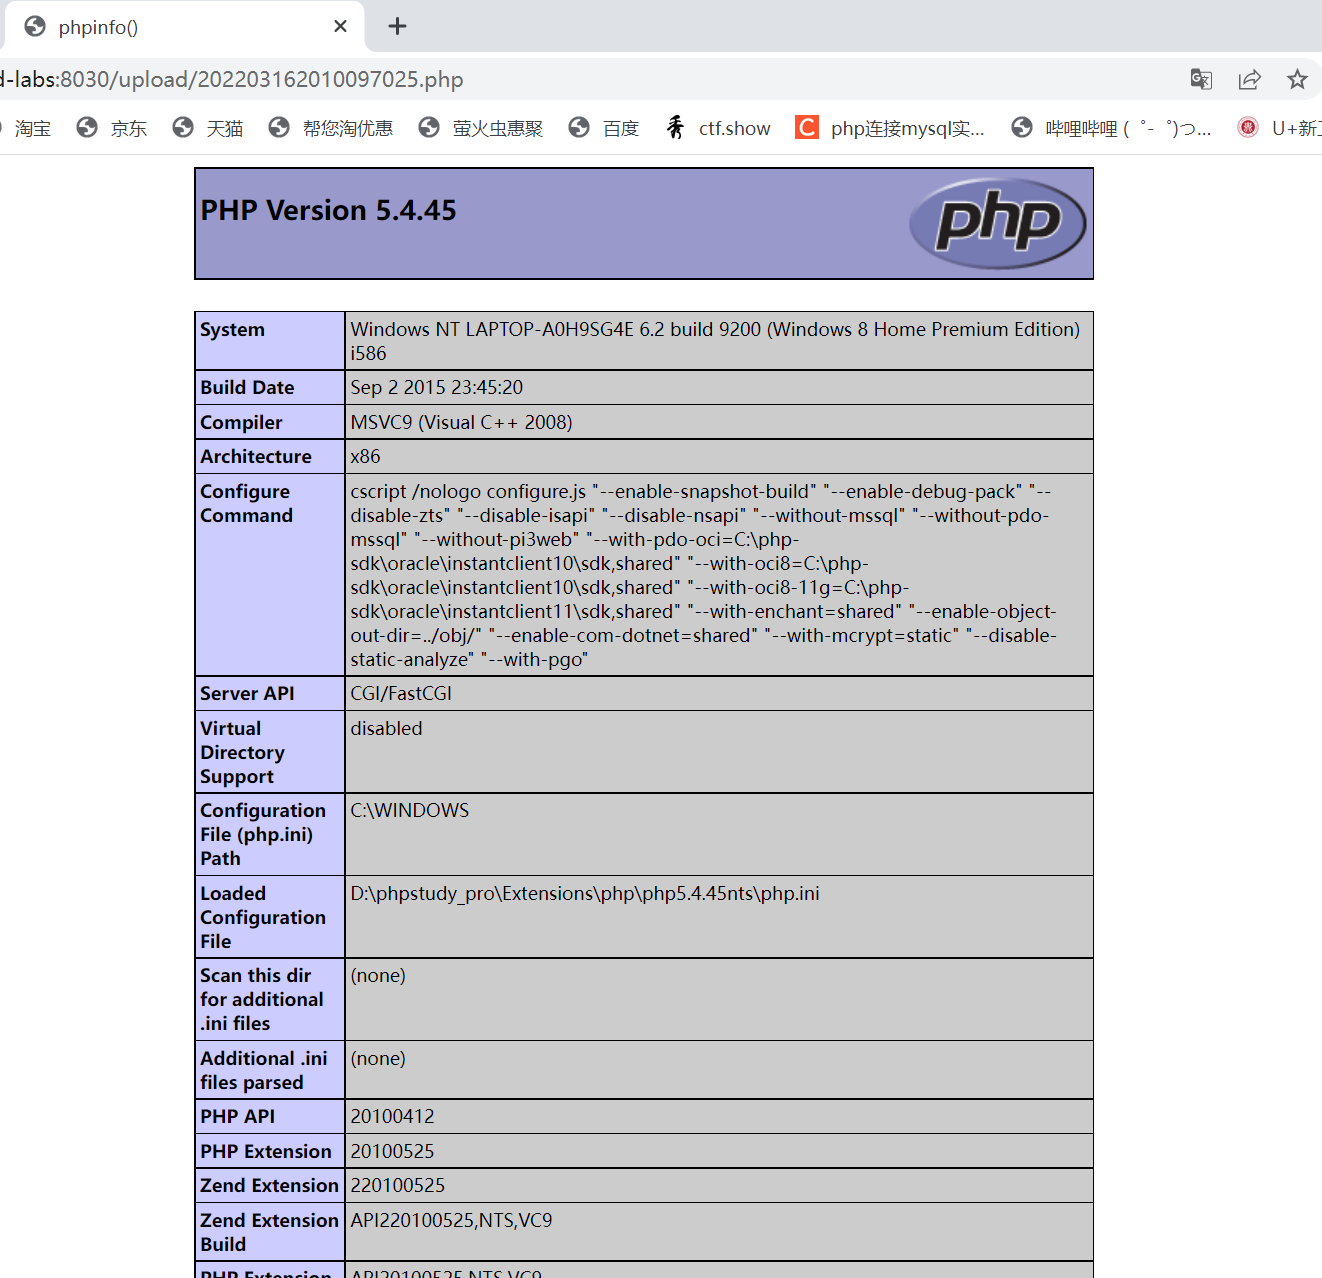This screenshot has height=1278, width=1322.
Task: Select the phpinfo() tab
Action: click(184, 26)
